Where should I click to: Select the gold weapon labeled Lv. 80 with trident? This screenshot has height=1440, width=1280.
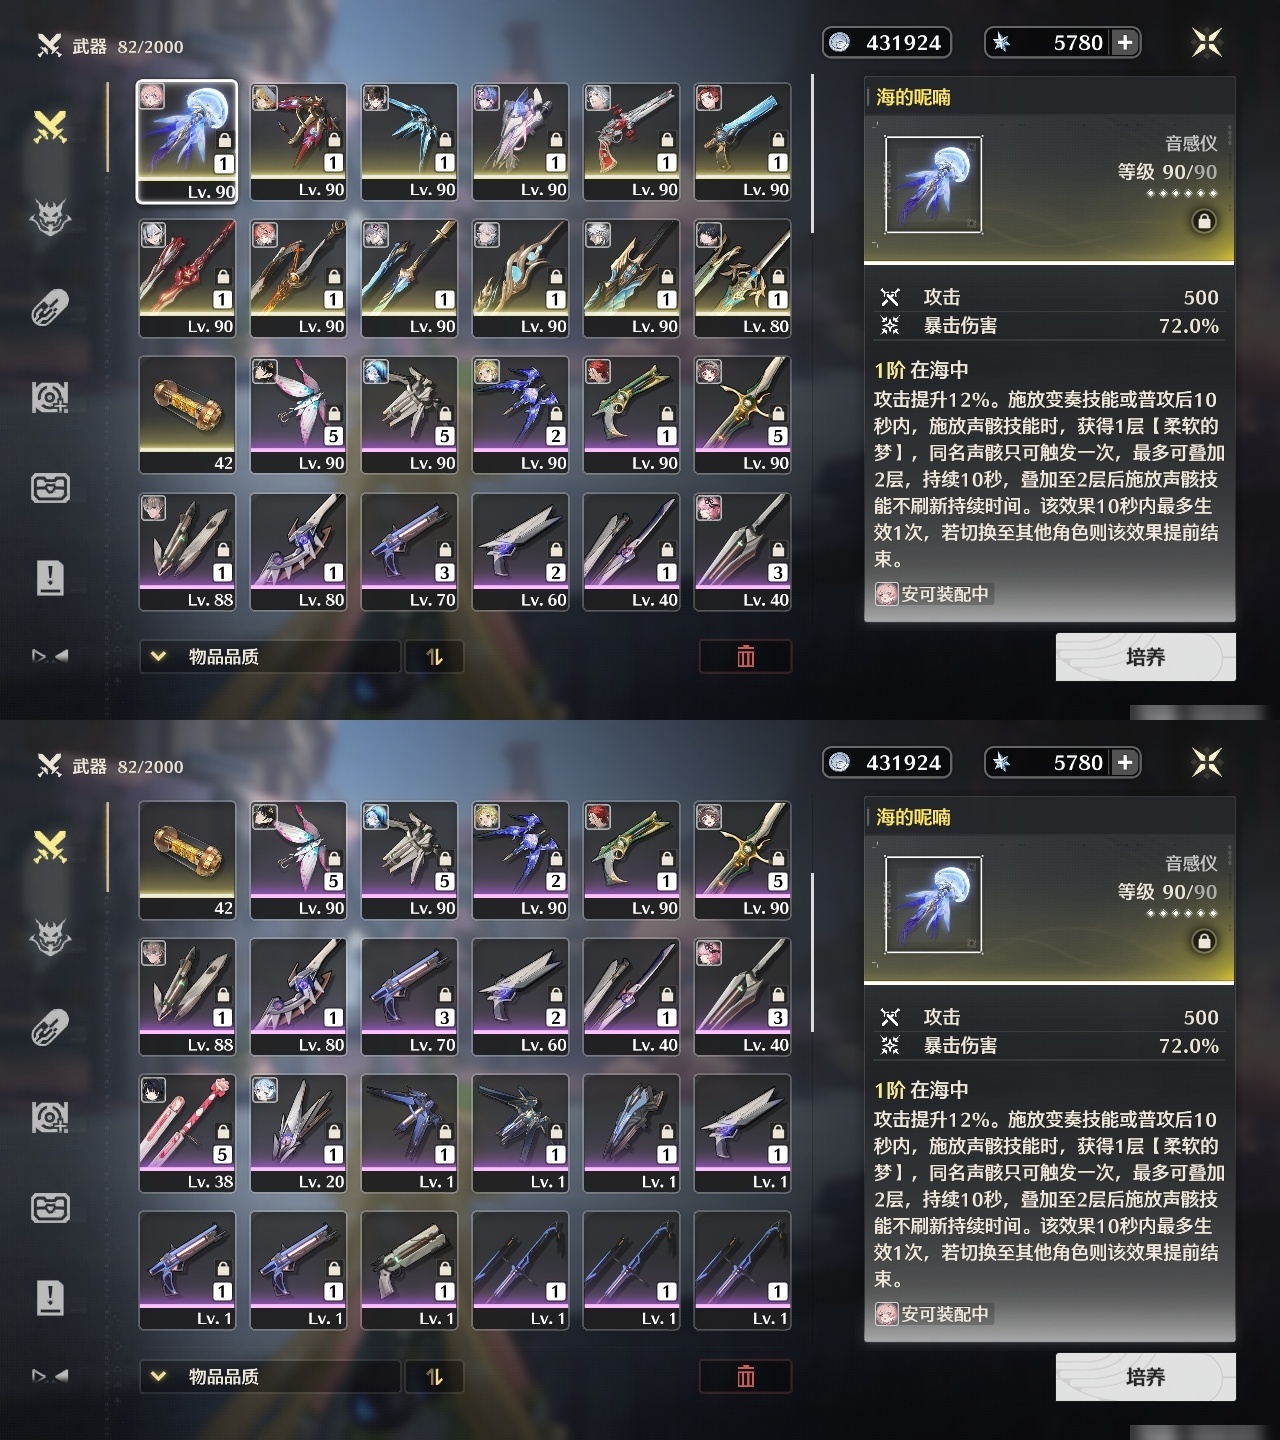click(742, 278)
